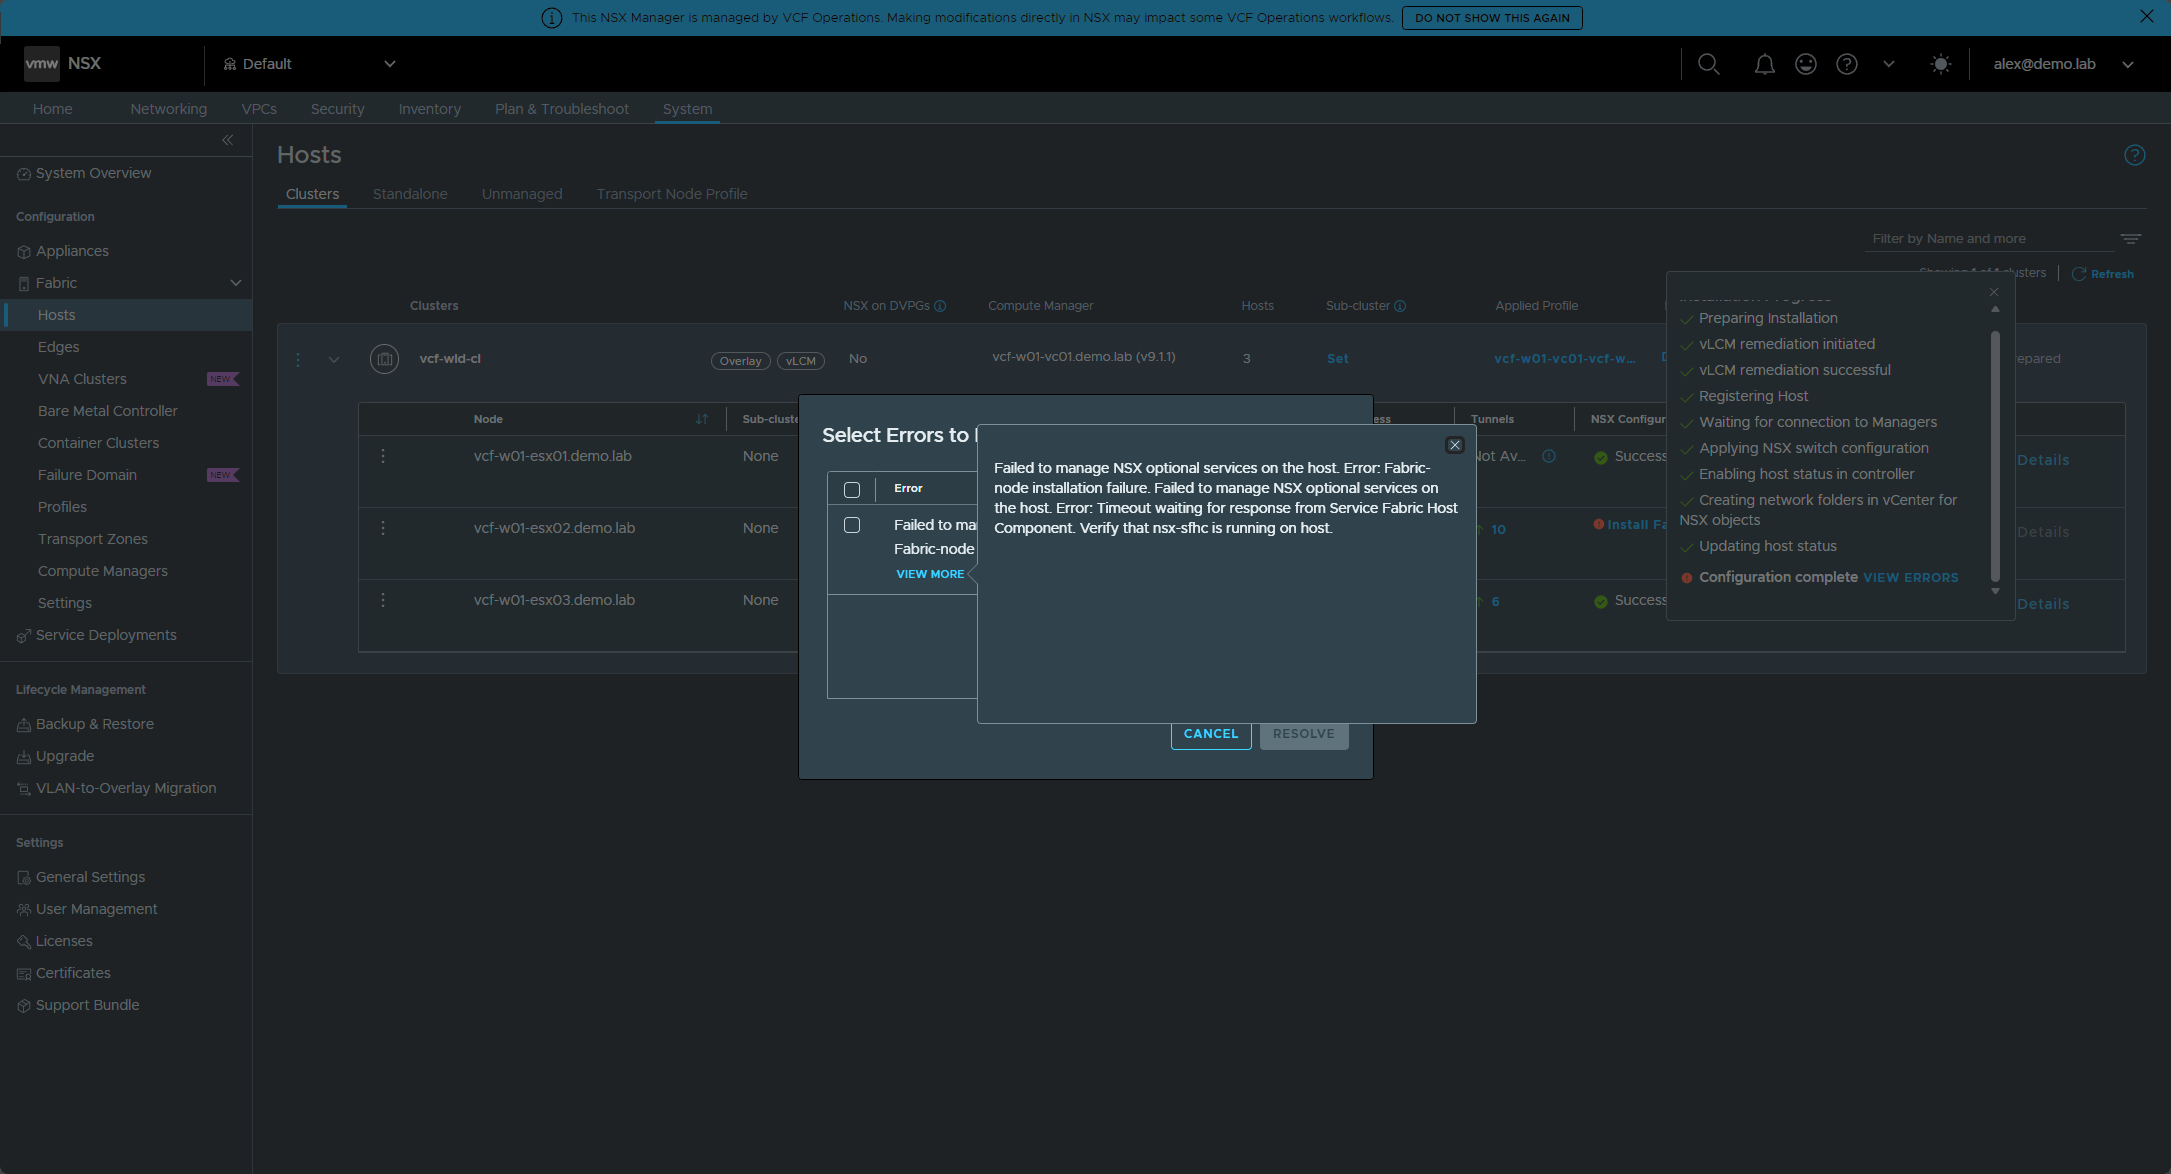
Task: Open the Transport Node Profile tab
Action: (x=672, y=194)
